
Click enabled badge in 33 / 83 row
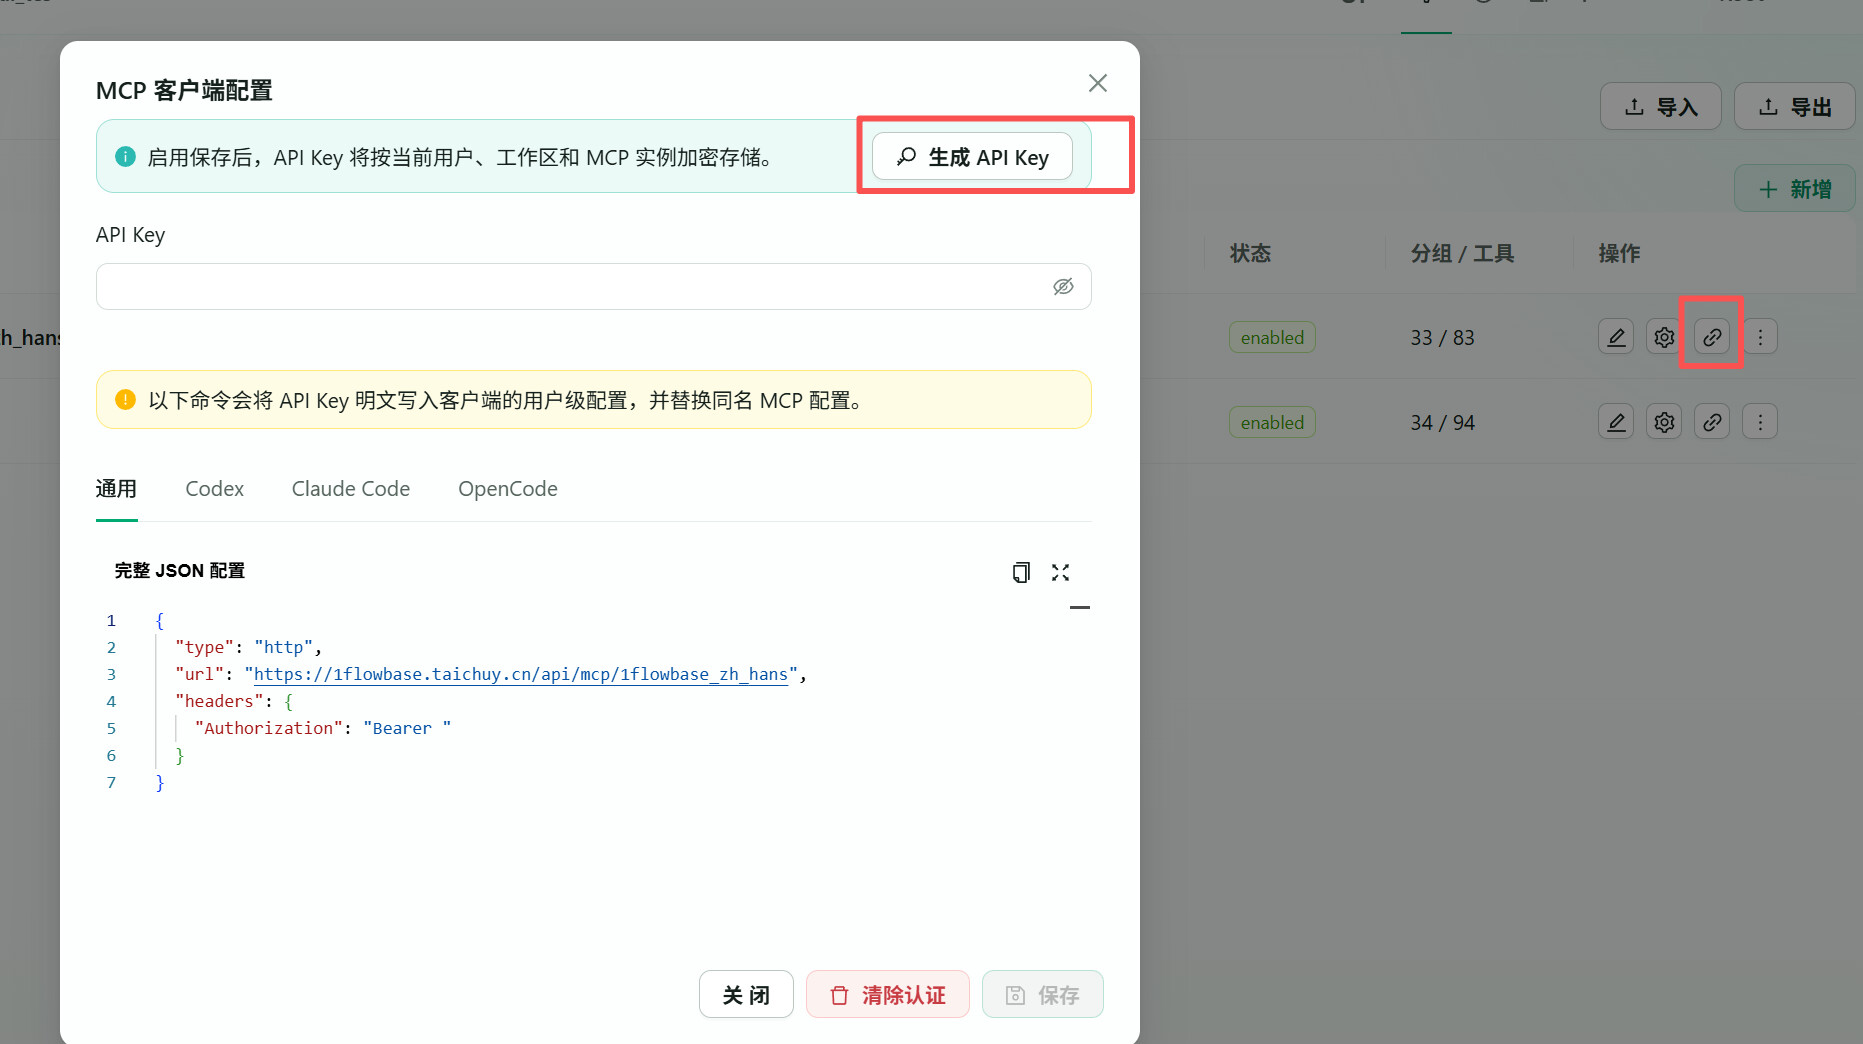(1272, 337)
